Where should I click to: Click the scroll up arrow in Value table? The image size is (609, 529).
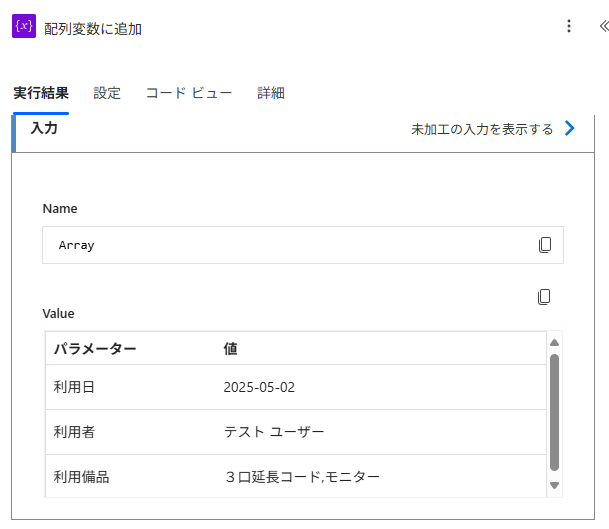coord(554,342)
